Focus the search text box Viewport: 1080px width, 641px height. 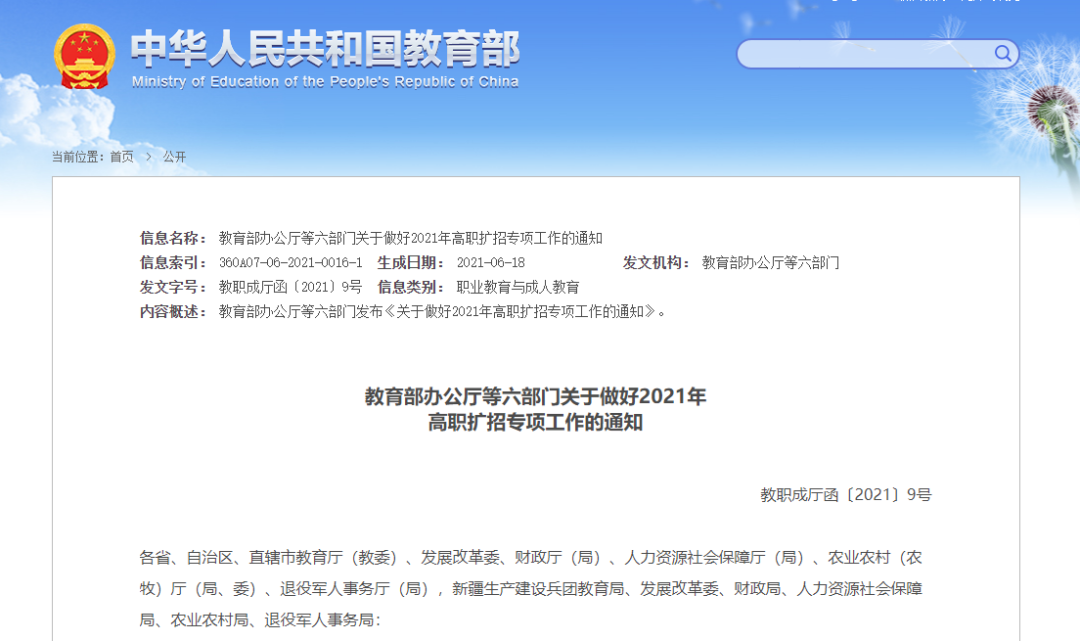click(865, 54)
